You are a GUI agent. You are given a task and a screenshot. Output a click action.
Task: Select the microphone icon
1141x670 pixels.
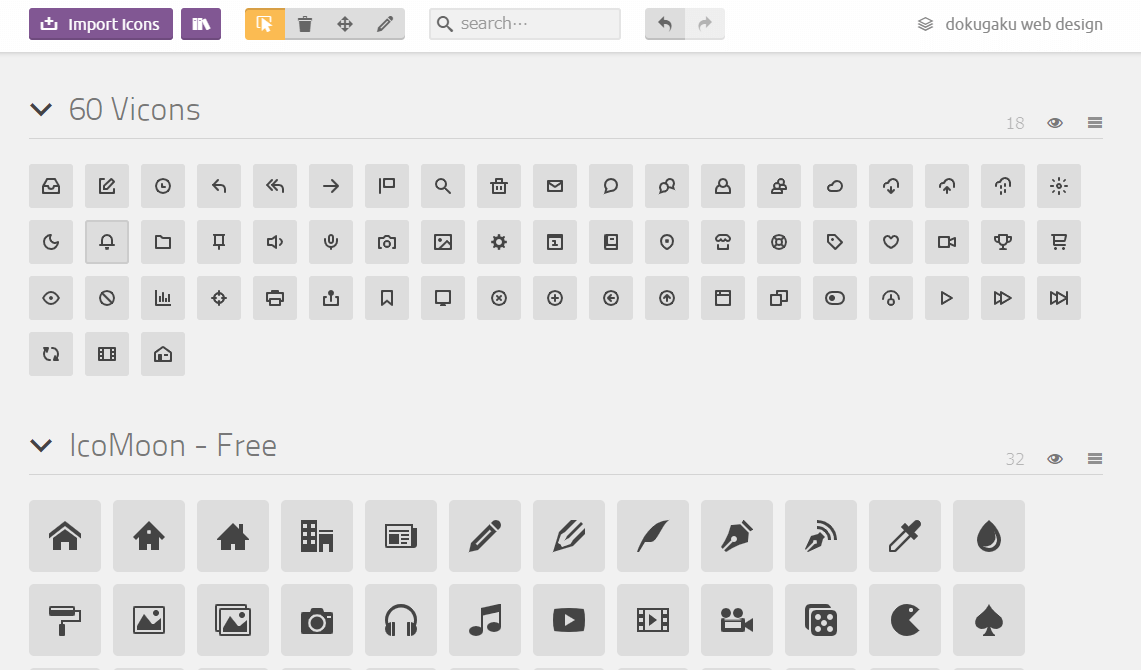pyautogui.click(x=331, y=242)
